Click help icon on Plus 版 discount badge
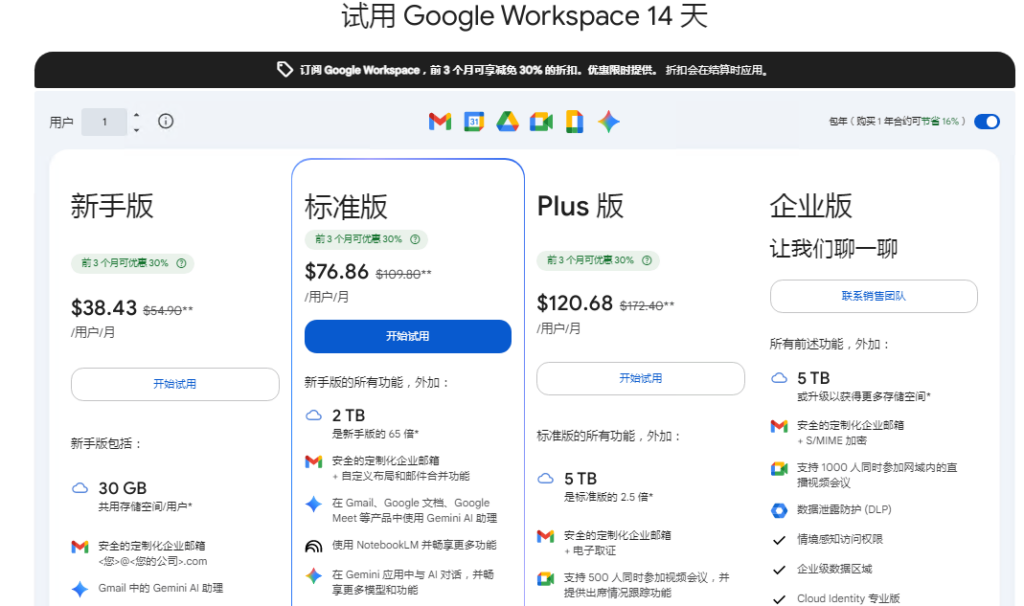This screenshot has height=606, width=1024. pos(647,260)
